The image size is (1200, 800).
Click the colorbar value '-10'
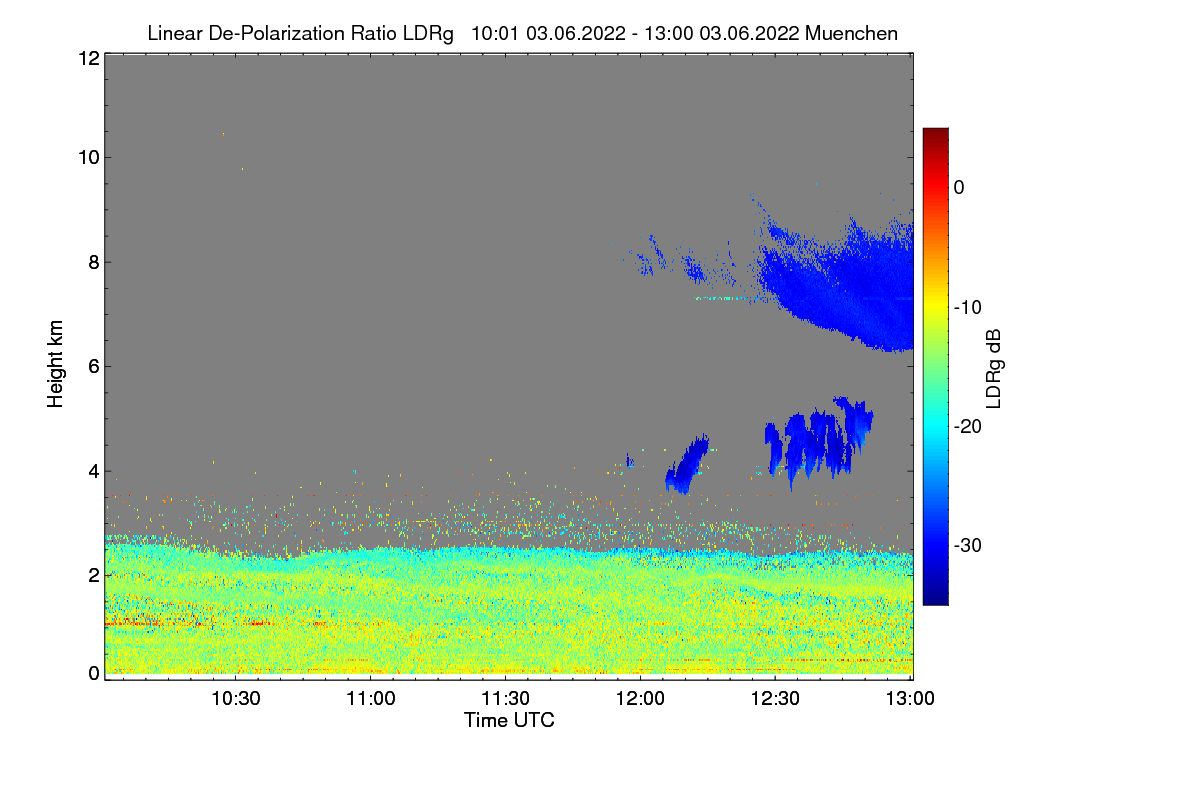pos(966,306)
